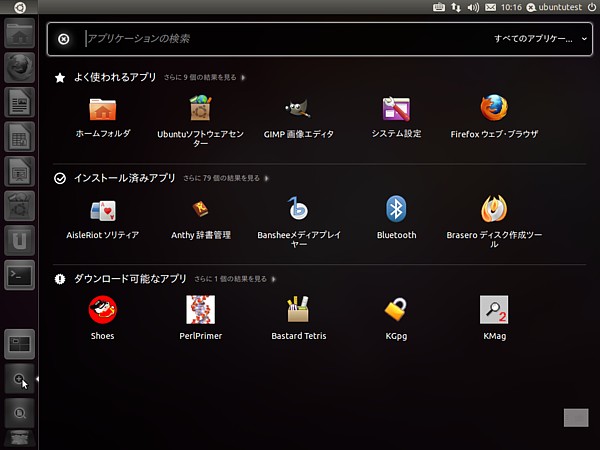This screenshot has height=450, width=600.
Task: Open the Terminal launcher icon
Action: (x=20, y=275)
